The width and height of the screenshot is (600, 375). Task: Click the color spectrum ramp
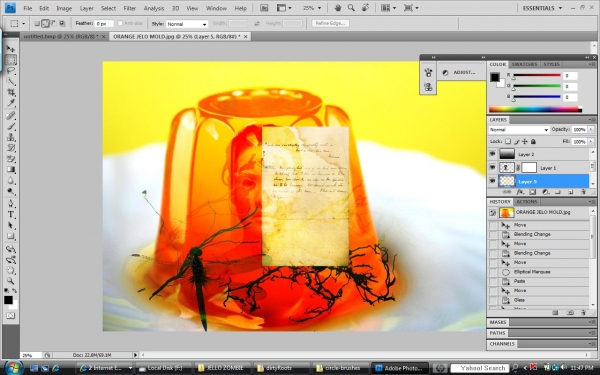pyautogui.click(x=535, y=109)
